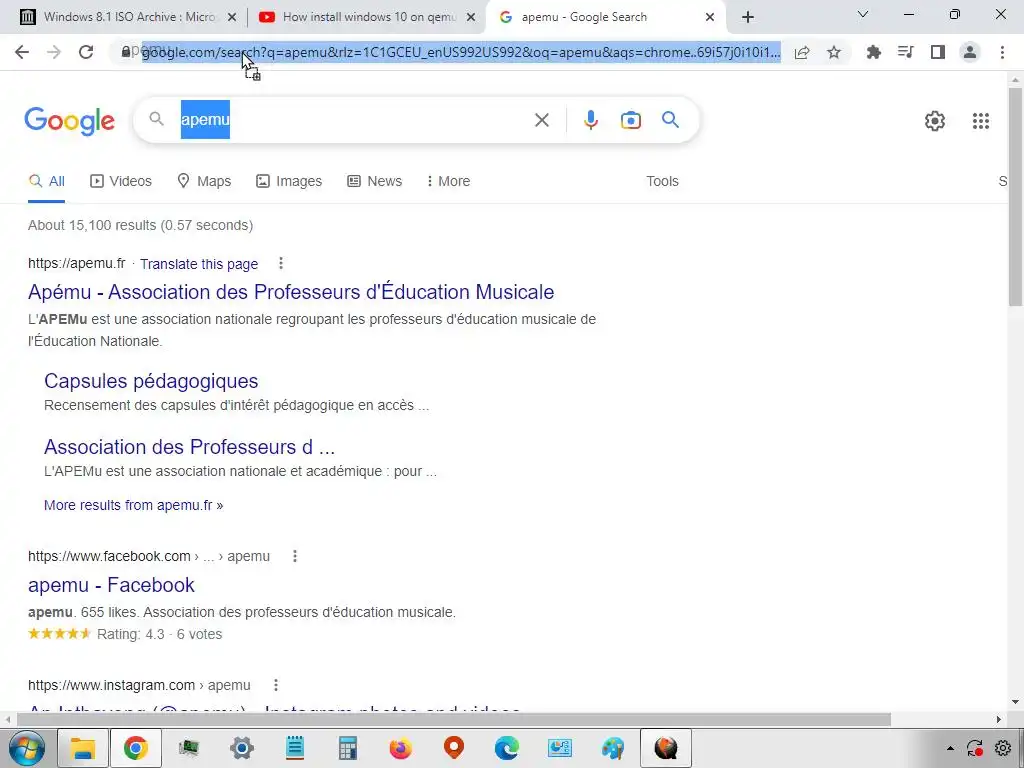Screen dimensions: 1024x768
Task: Open the media control icon in toolbar
Action: tap(905, 52)
